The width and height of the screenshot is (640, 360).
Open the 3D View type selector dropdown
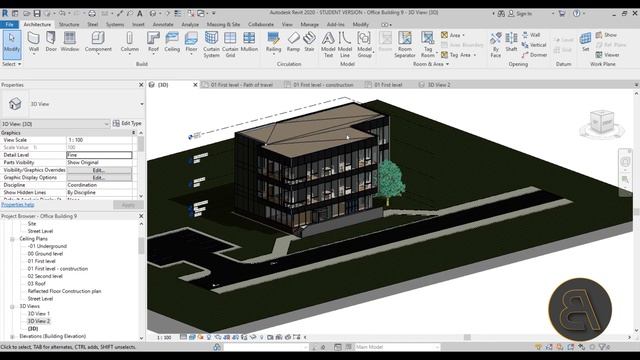[x=142, y=104]
